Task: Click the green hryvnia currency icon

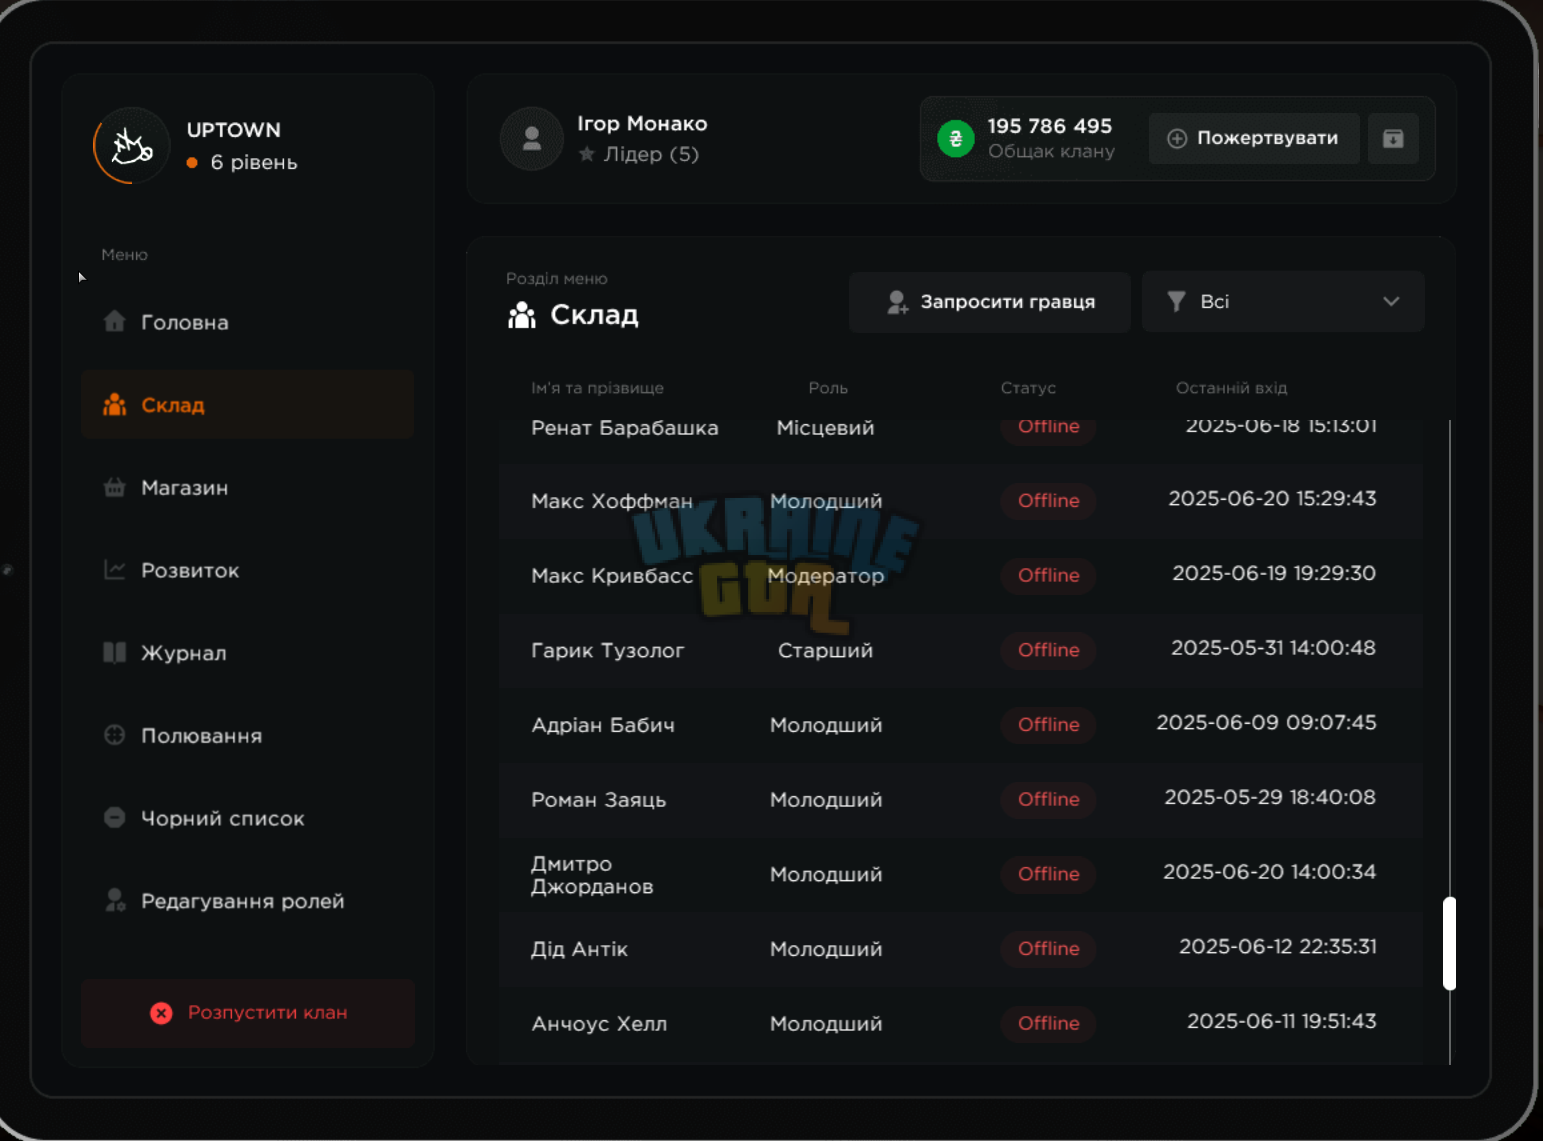Action: [956, 138]
